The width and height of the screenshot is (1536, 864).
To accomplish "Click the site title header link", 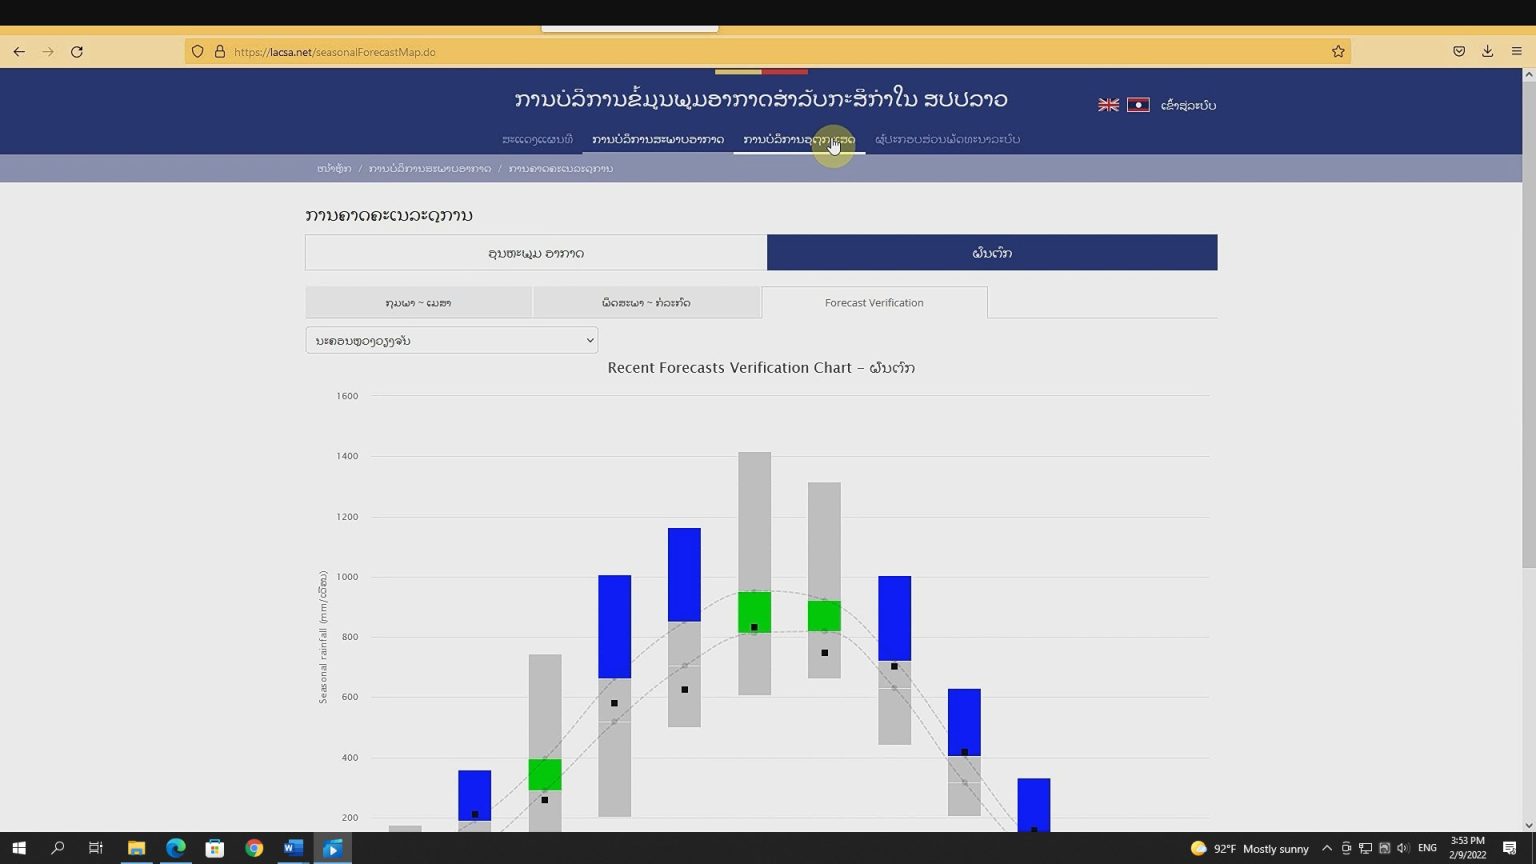I will (x=761, y=99).
